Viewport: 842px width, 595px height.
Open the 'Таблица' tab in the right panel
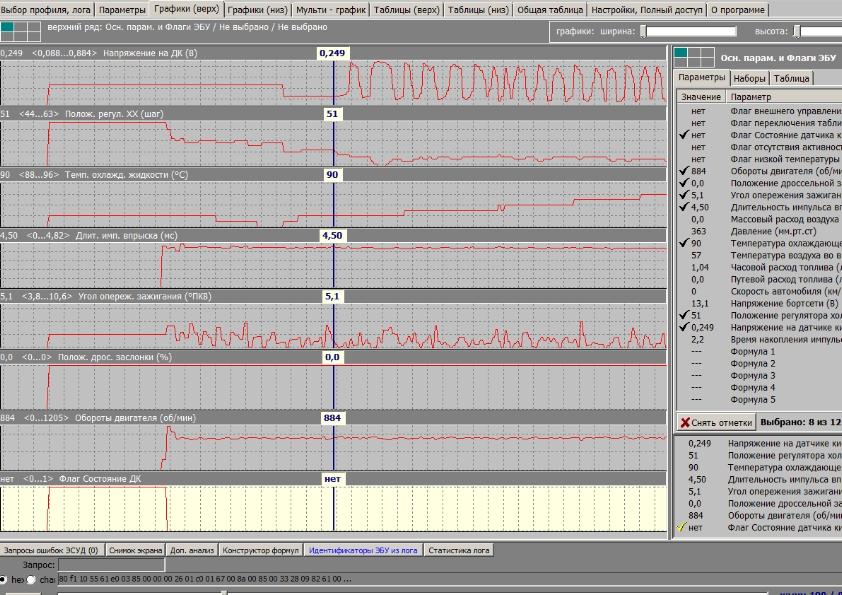pyautogui.click(x=791, y=78)
